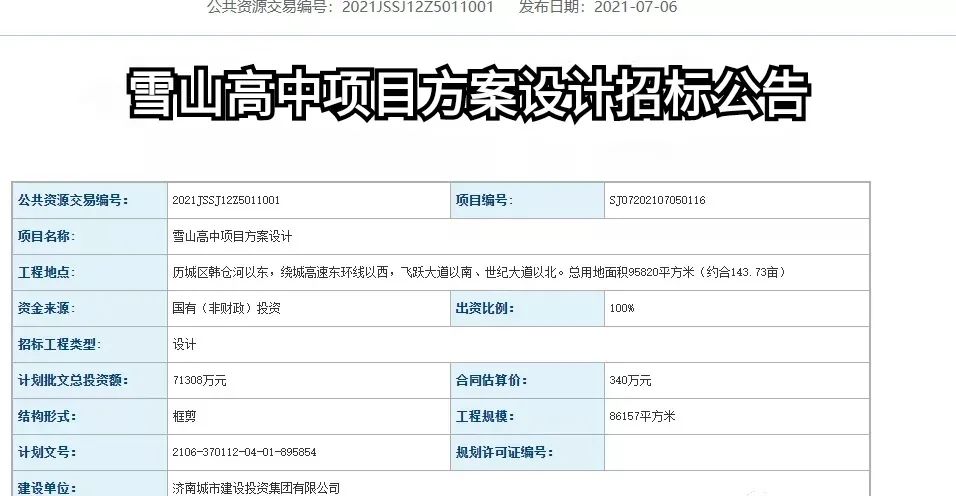Click the 规划许可证编号 label cell
956x496 pixels.
[527, 452]
